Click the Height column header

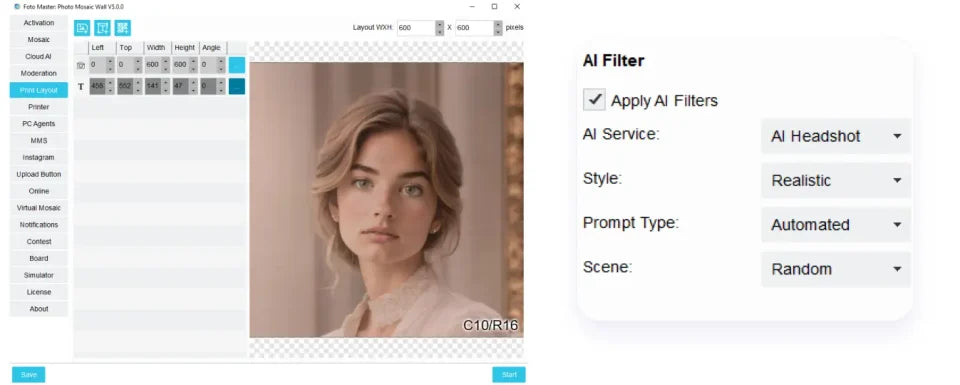tap(185, 47)
